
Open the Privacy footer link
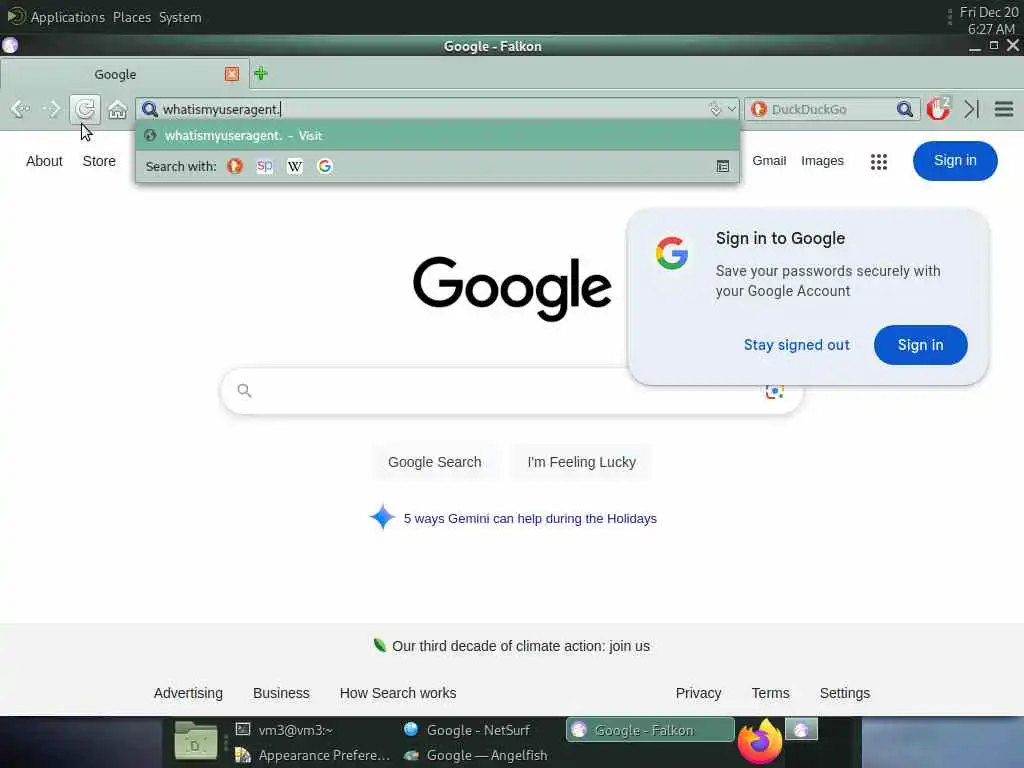click(698, 693)
